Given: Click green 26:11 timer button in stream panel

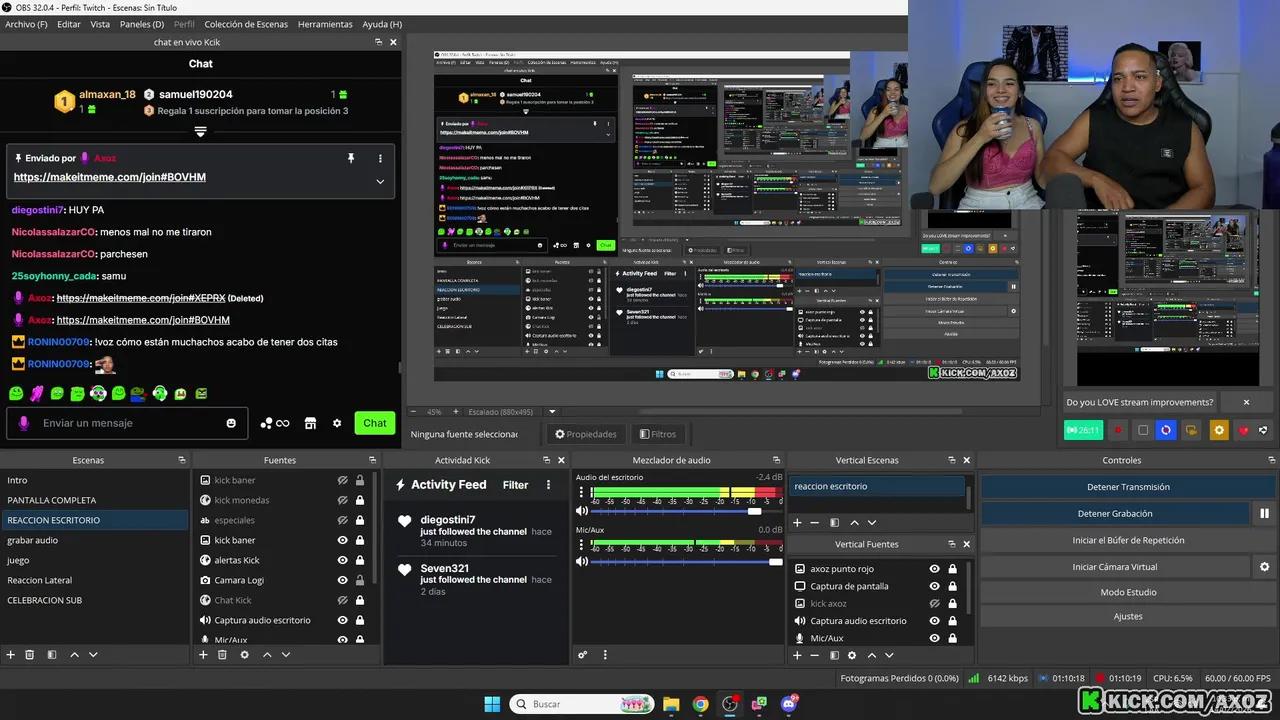Looking at the screenshot, I should pyautogui.click(x=1083, y=430).
